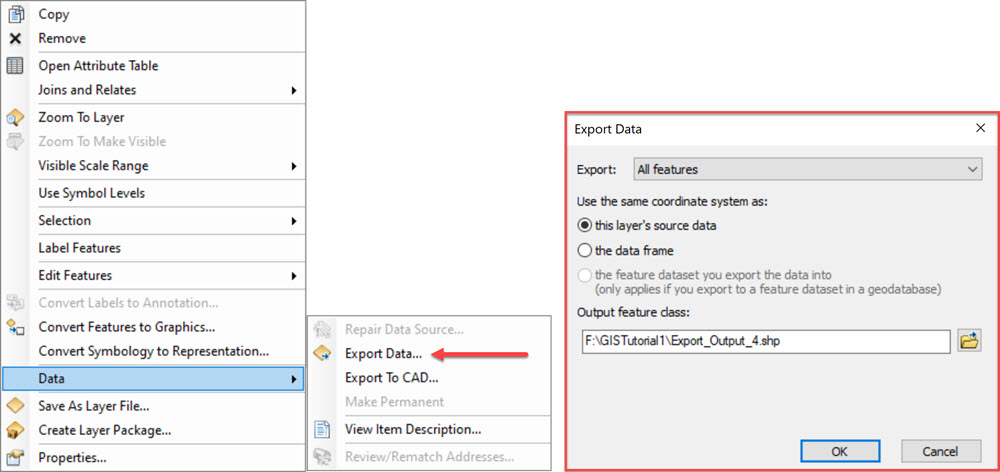Viewport: 1000px width, 472px height.
Task: Click the Save As Layer File icon
Action: [15, 406]
